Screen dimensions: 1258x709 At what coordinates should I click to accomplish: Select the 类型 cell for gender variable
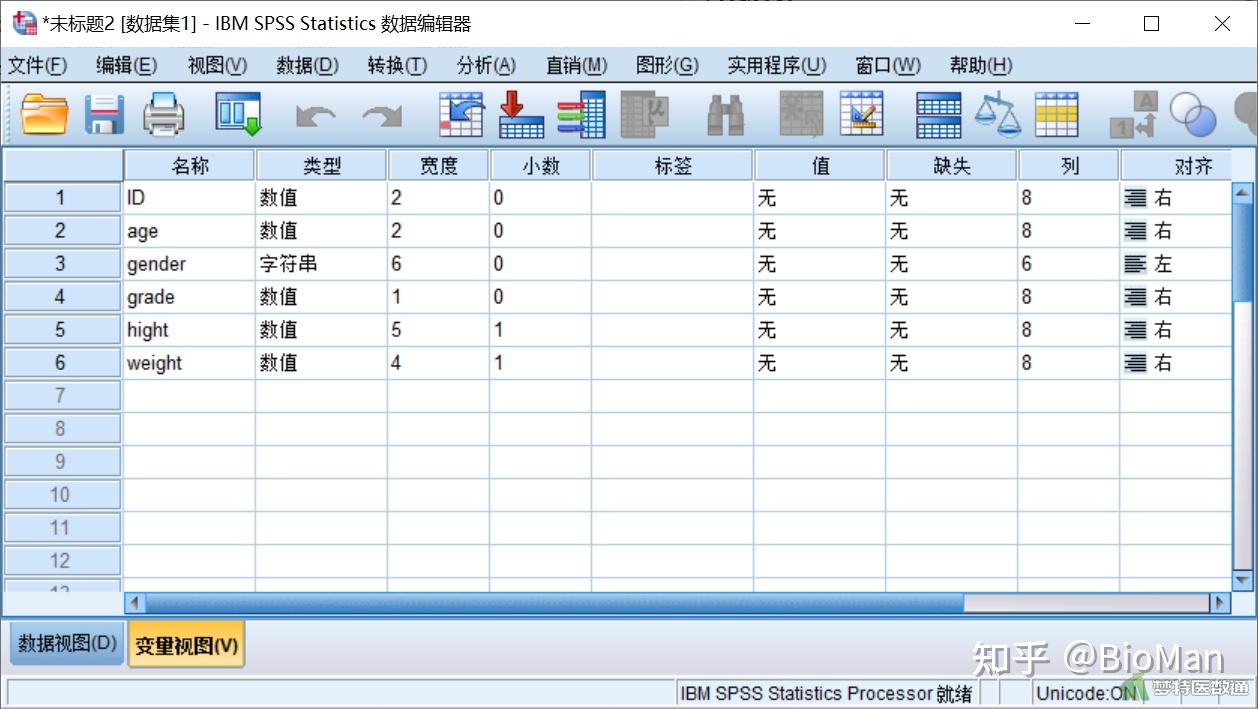320,263
